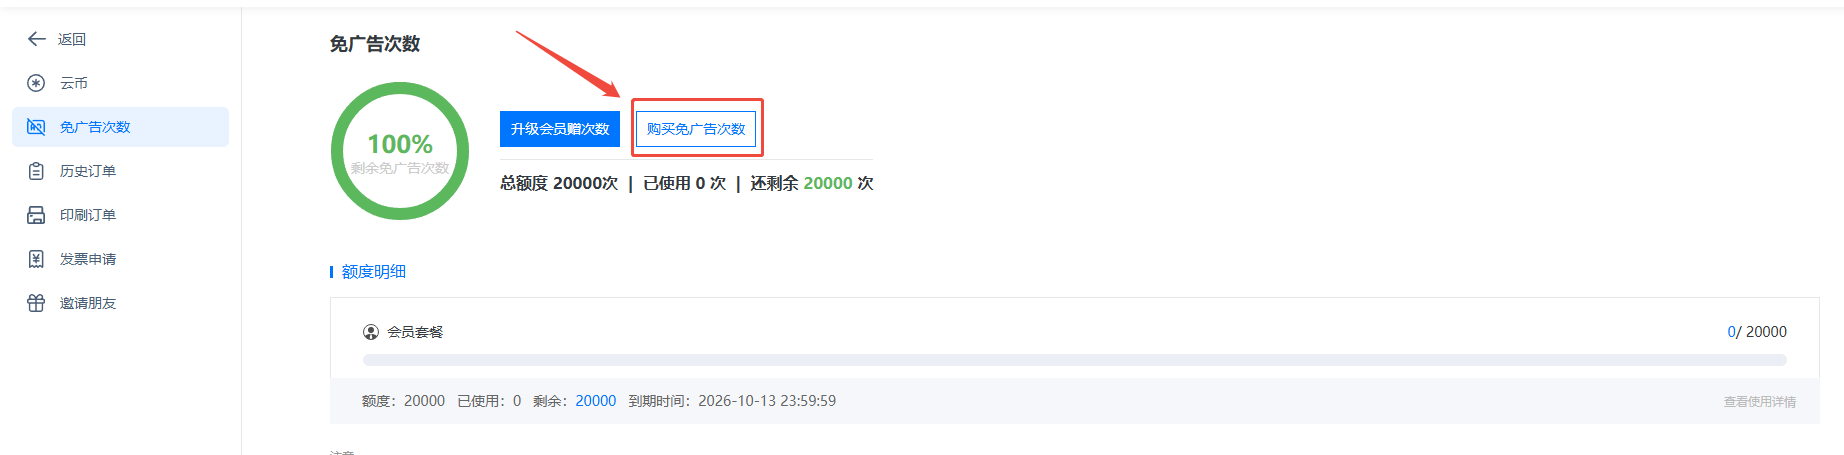The width and height of the screenshot is (1844, 455).
Task: Select 历史订单 in the sidebar
Action: pyautogui.click(x=120, y=171)
